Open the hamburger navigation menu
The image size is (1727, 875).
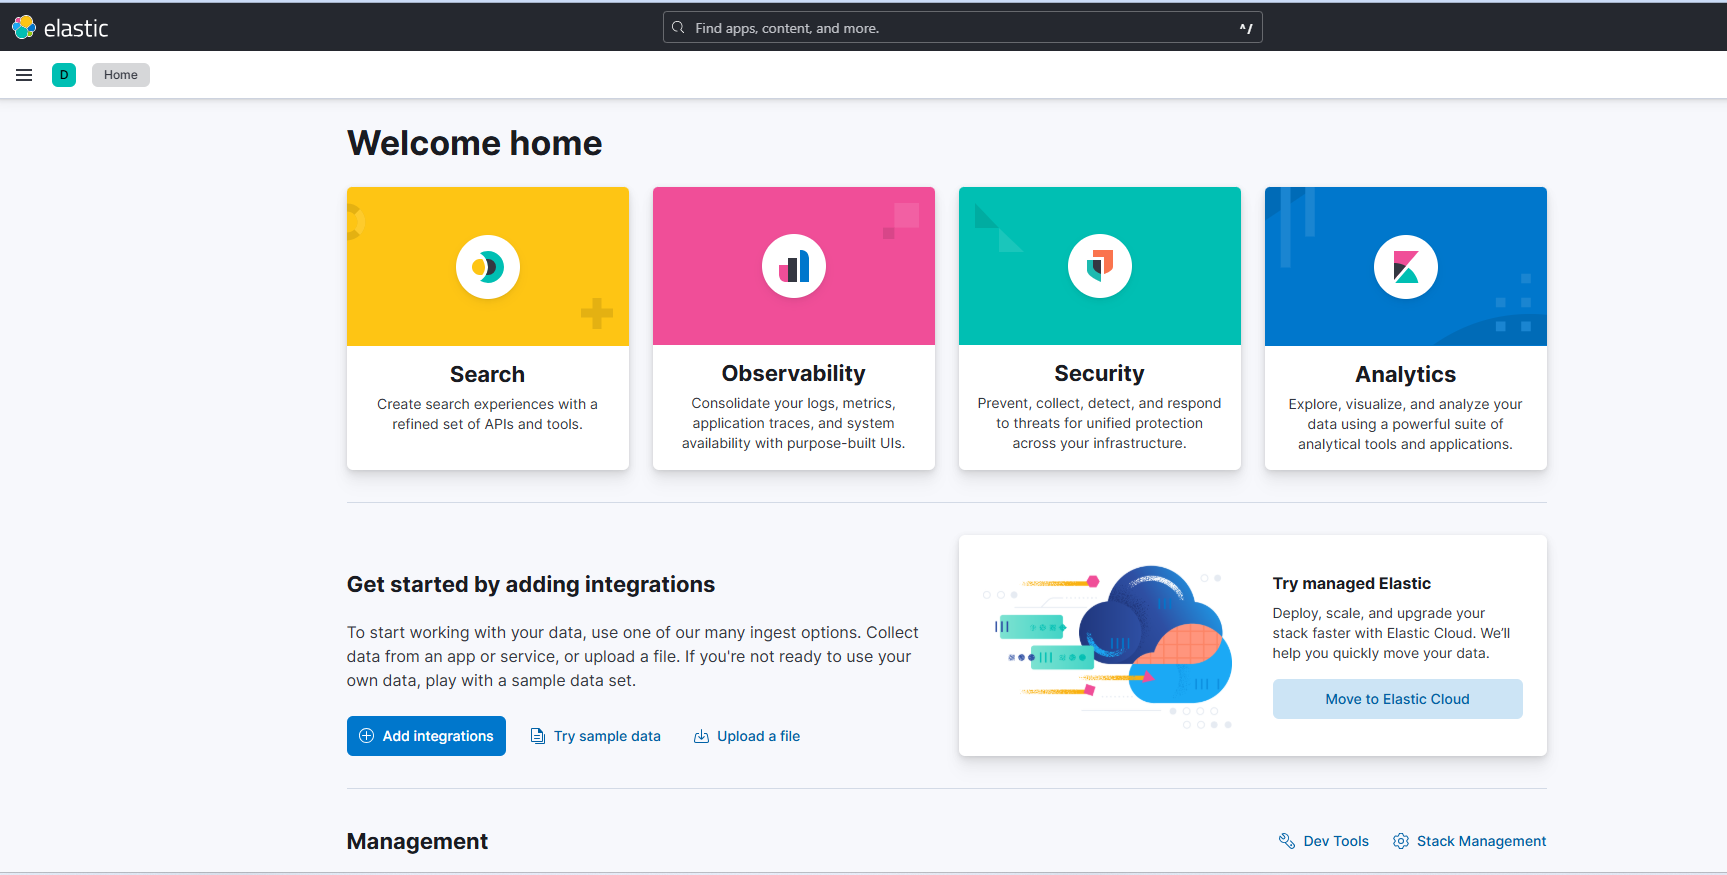tap(24, 75)
